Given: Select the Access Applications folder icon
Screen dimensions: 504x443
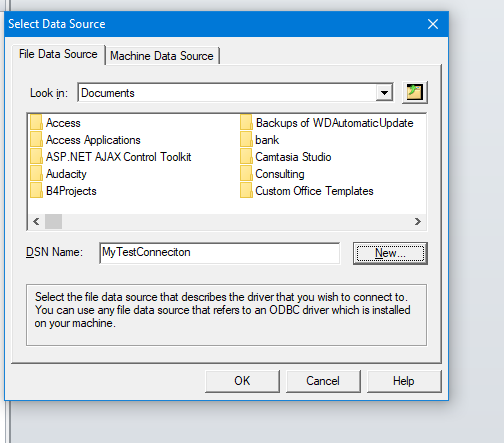Looking at the screenshot, I should (x=36, y=140).
